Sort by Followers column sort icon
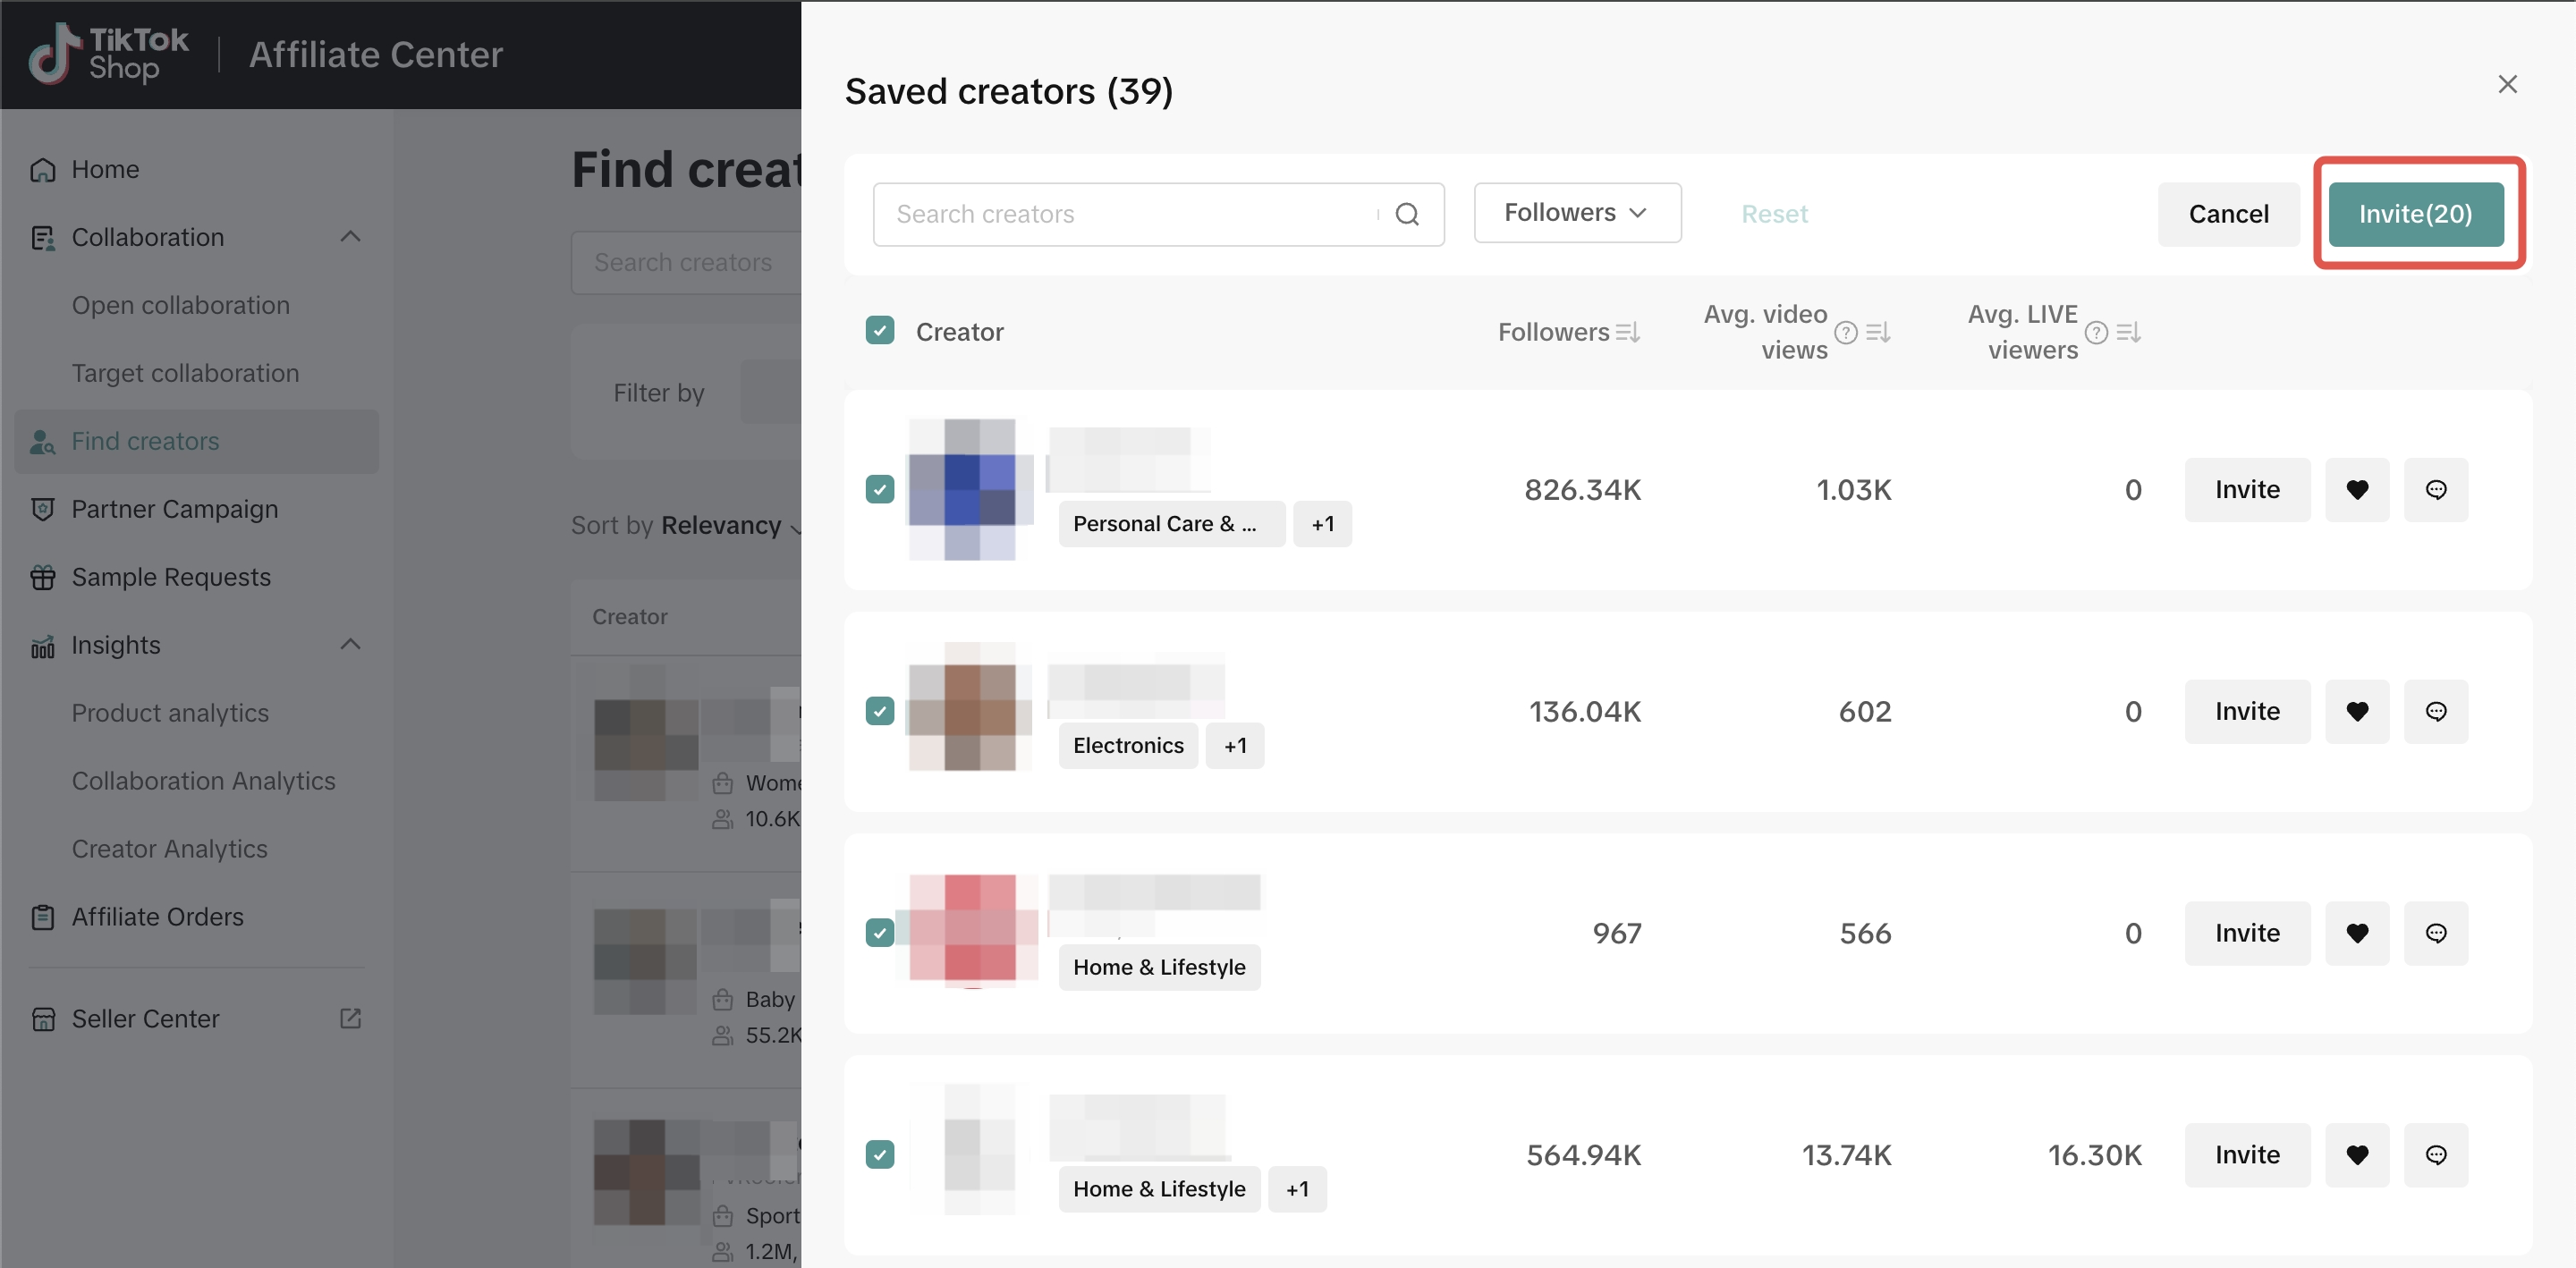The height and width of the screenshot is (1268, 2576). (1627, 332)
